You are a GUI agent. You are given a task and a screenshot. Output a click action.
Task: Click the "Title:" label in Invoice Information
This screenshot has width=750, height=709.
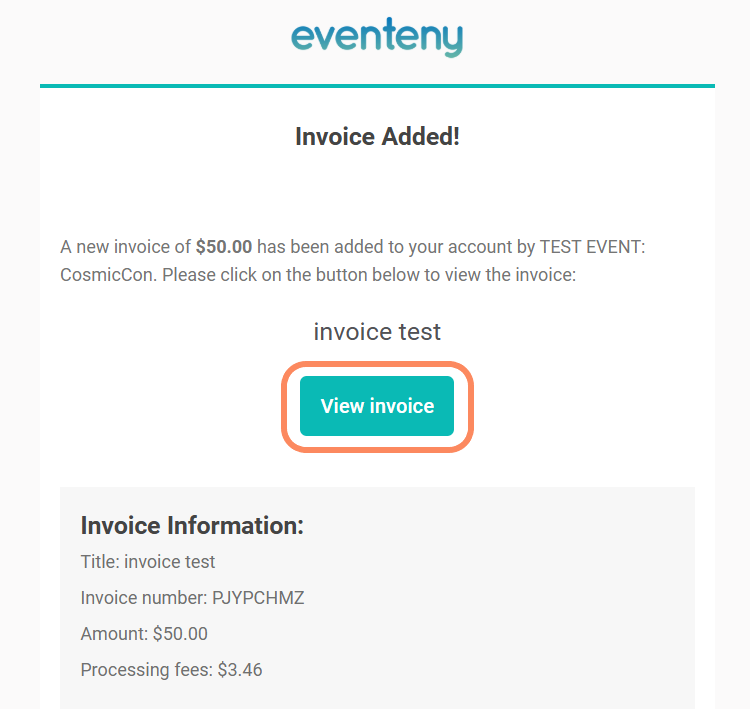click(x=100, y=562)
